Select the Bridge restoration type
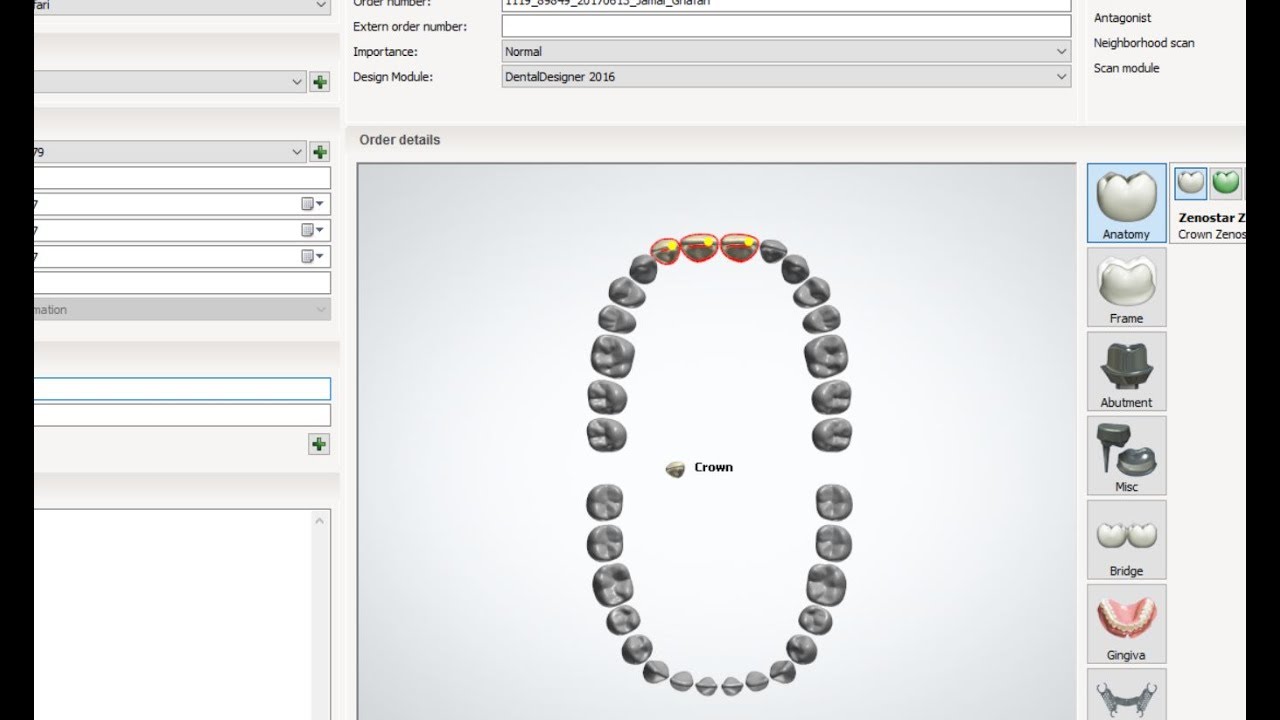 pos(1126,539)
